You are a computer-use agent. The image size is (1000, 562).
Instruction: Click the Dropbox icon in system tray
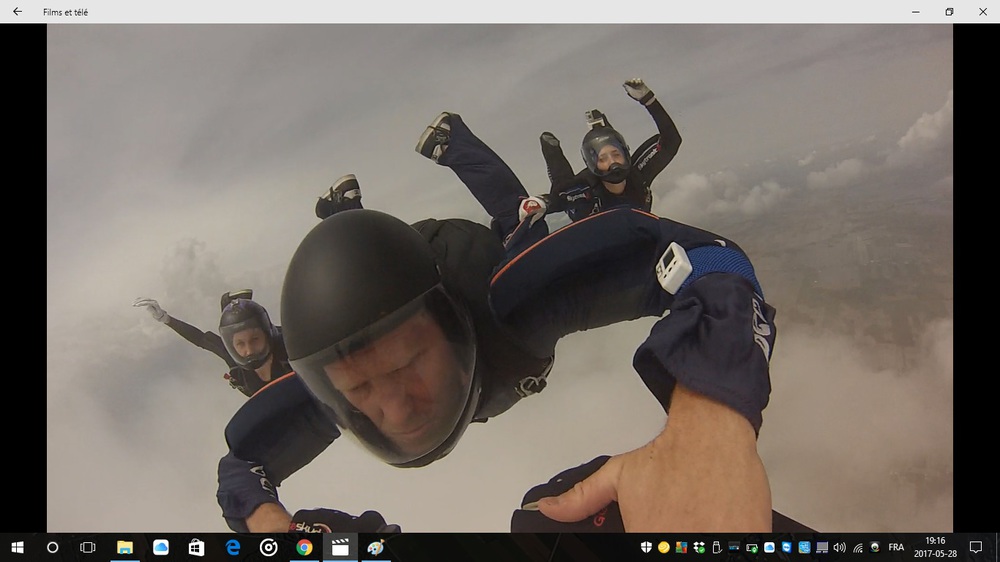[698, 547]
